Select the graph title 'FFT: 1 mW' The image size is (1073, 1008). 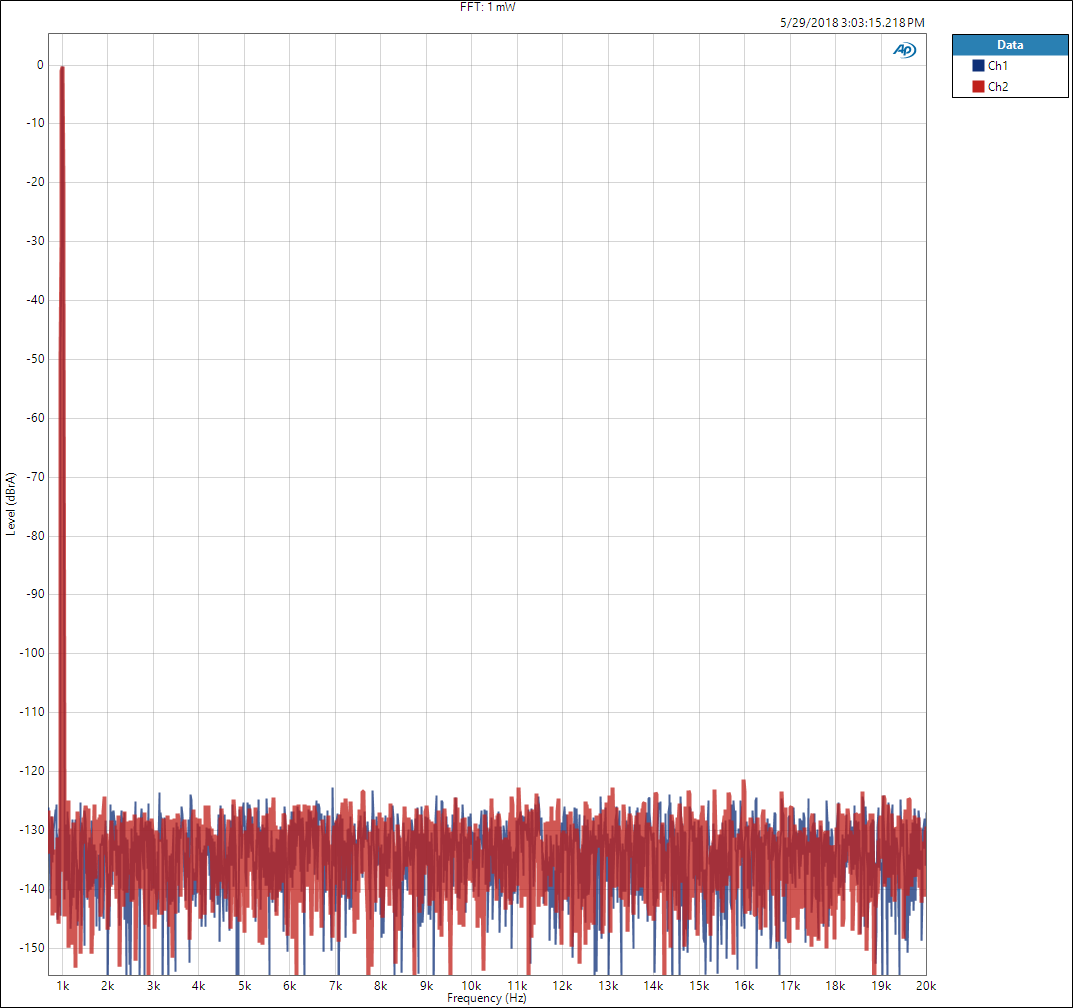[x=487, y=7]
